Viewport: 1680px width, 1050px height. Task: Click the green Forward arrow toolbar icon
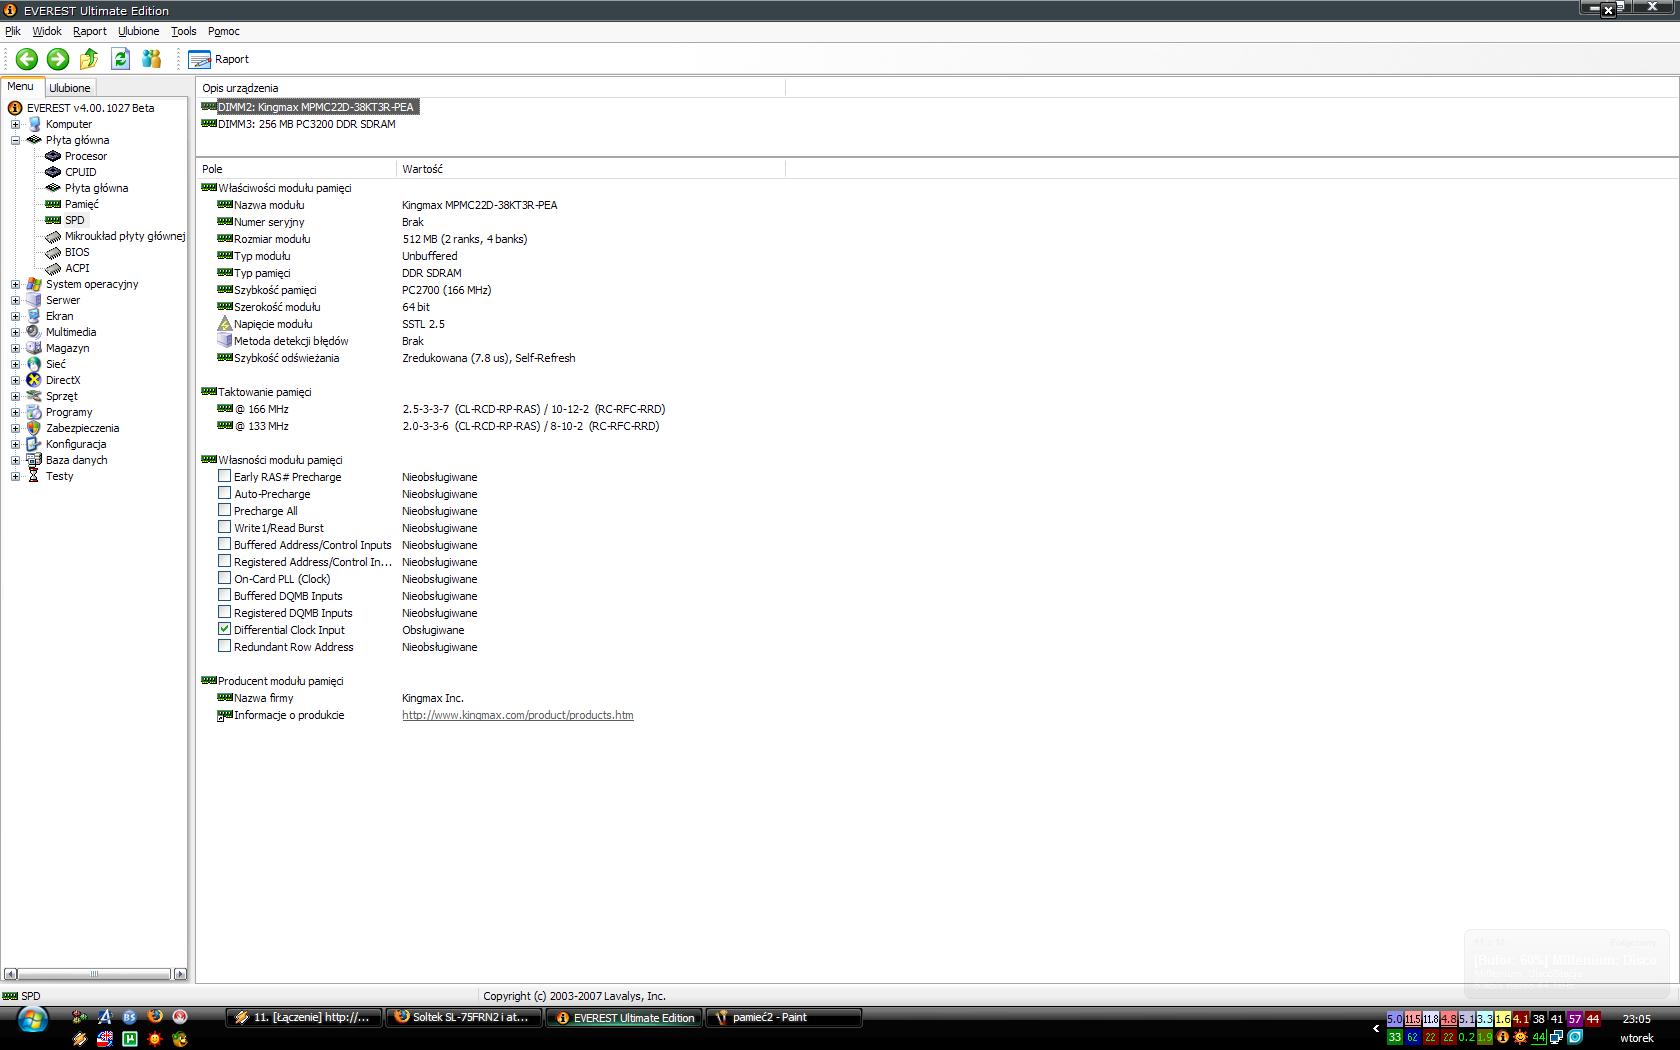(58, 59)
